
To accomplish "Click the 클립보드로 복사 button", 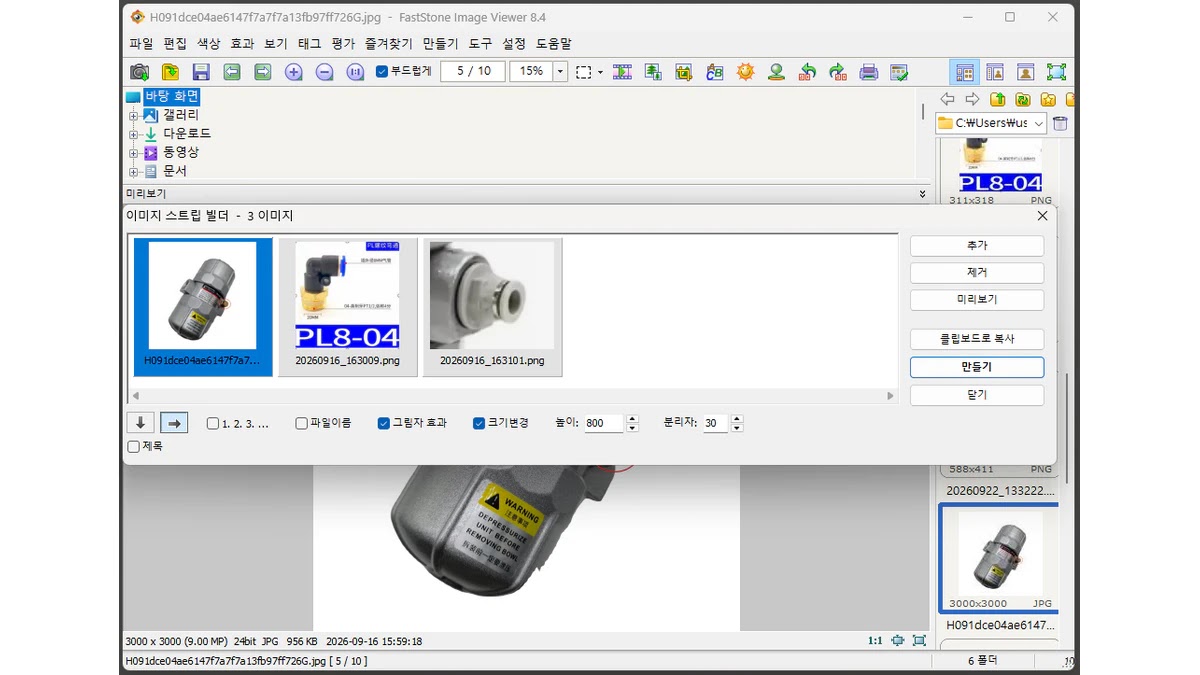I will pyautogui.click(x=977, y=339).
